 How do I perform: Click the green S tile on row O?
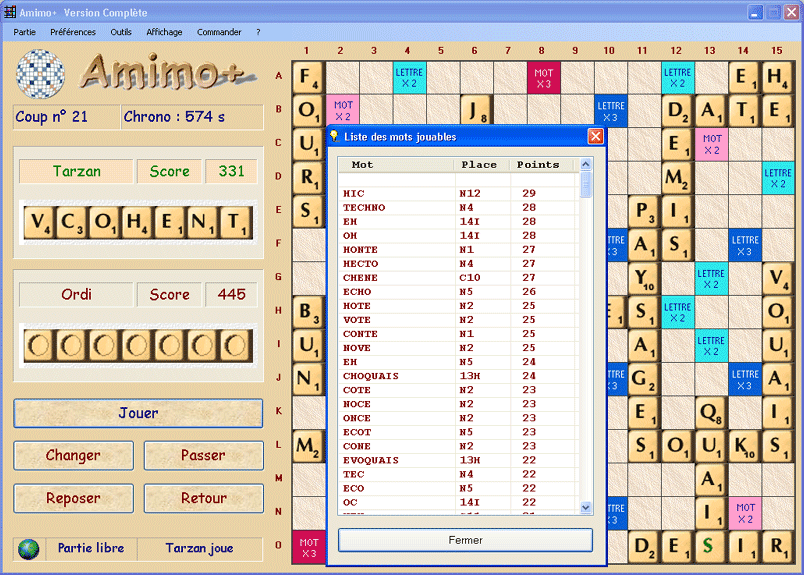[x=711, y=546]
